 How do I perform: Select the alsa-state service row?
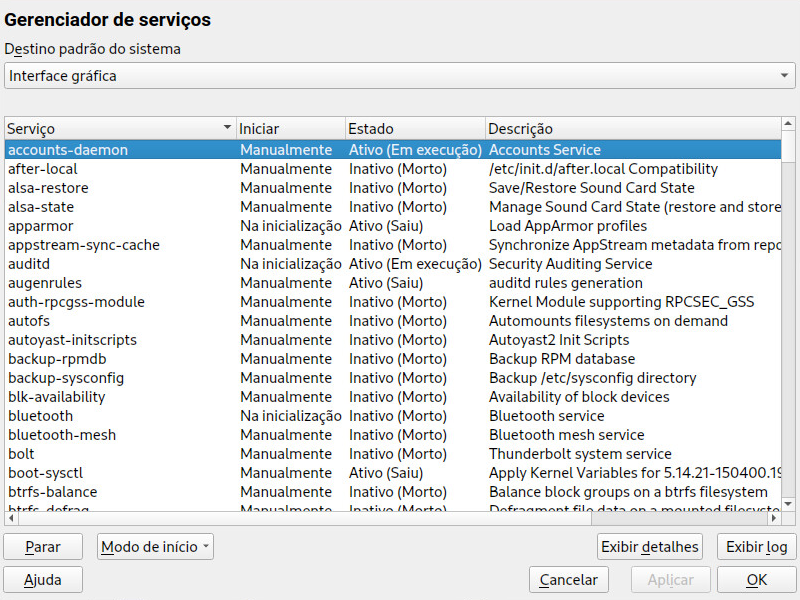(393, 207)
